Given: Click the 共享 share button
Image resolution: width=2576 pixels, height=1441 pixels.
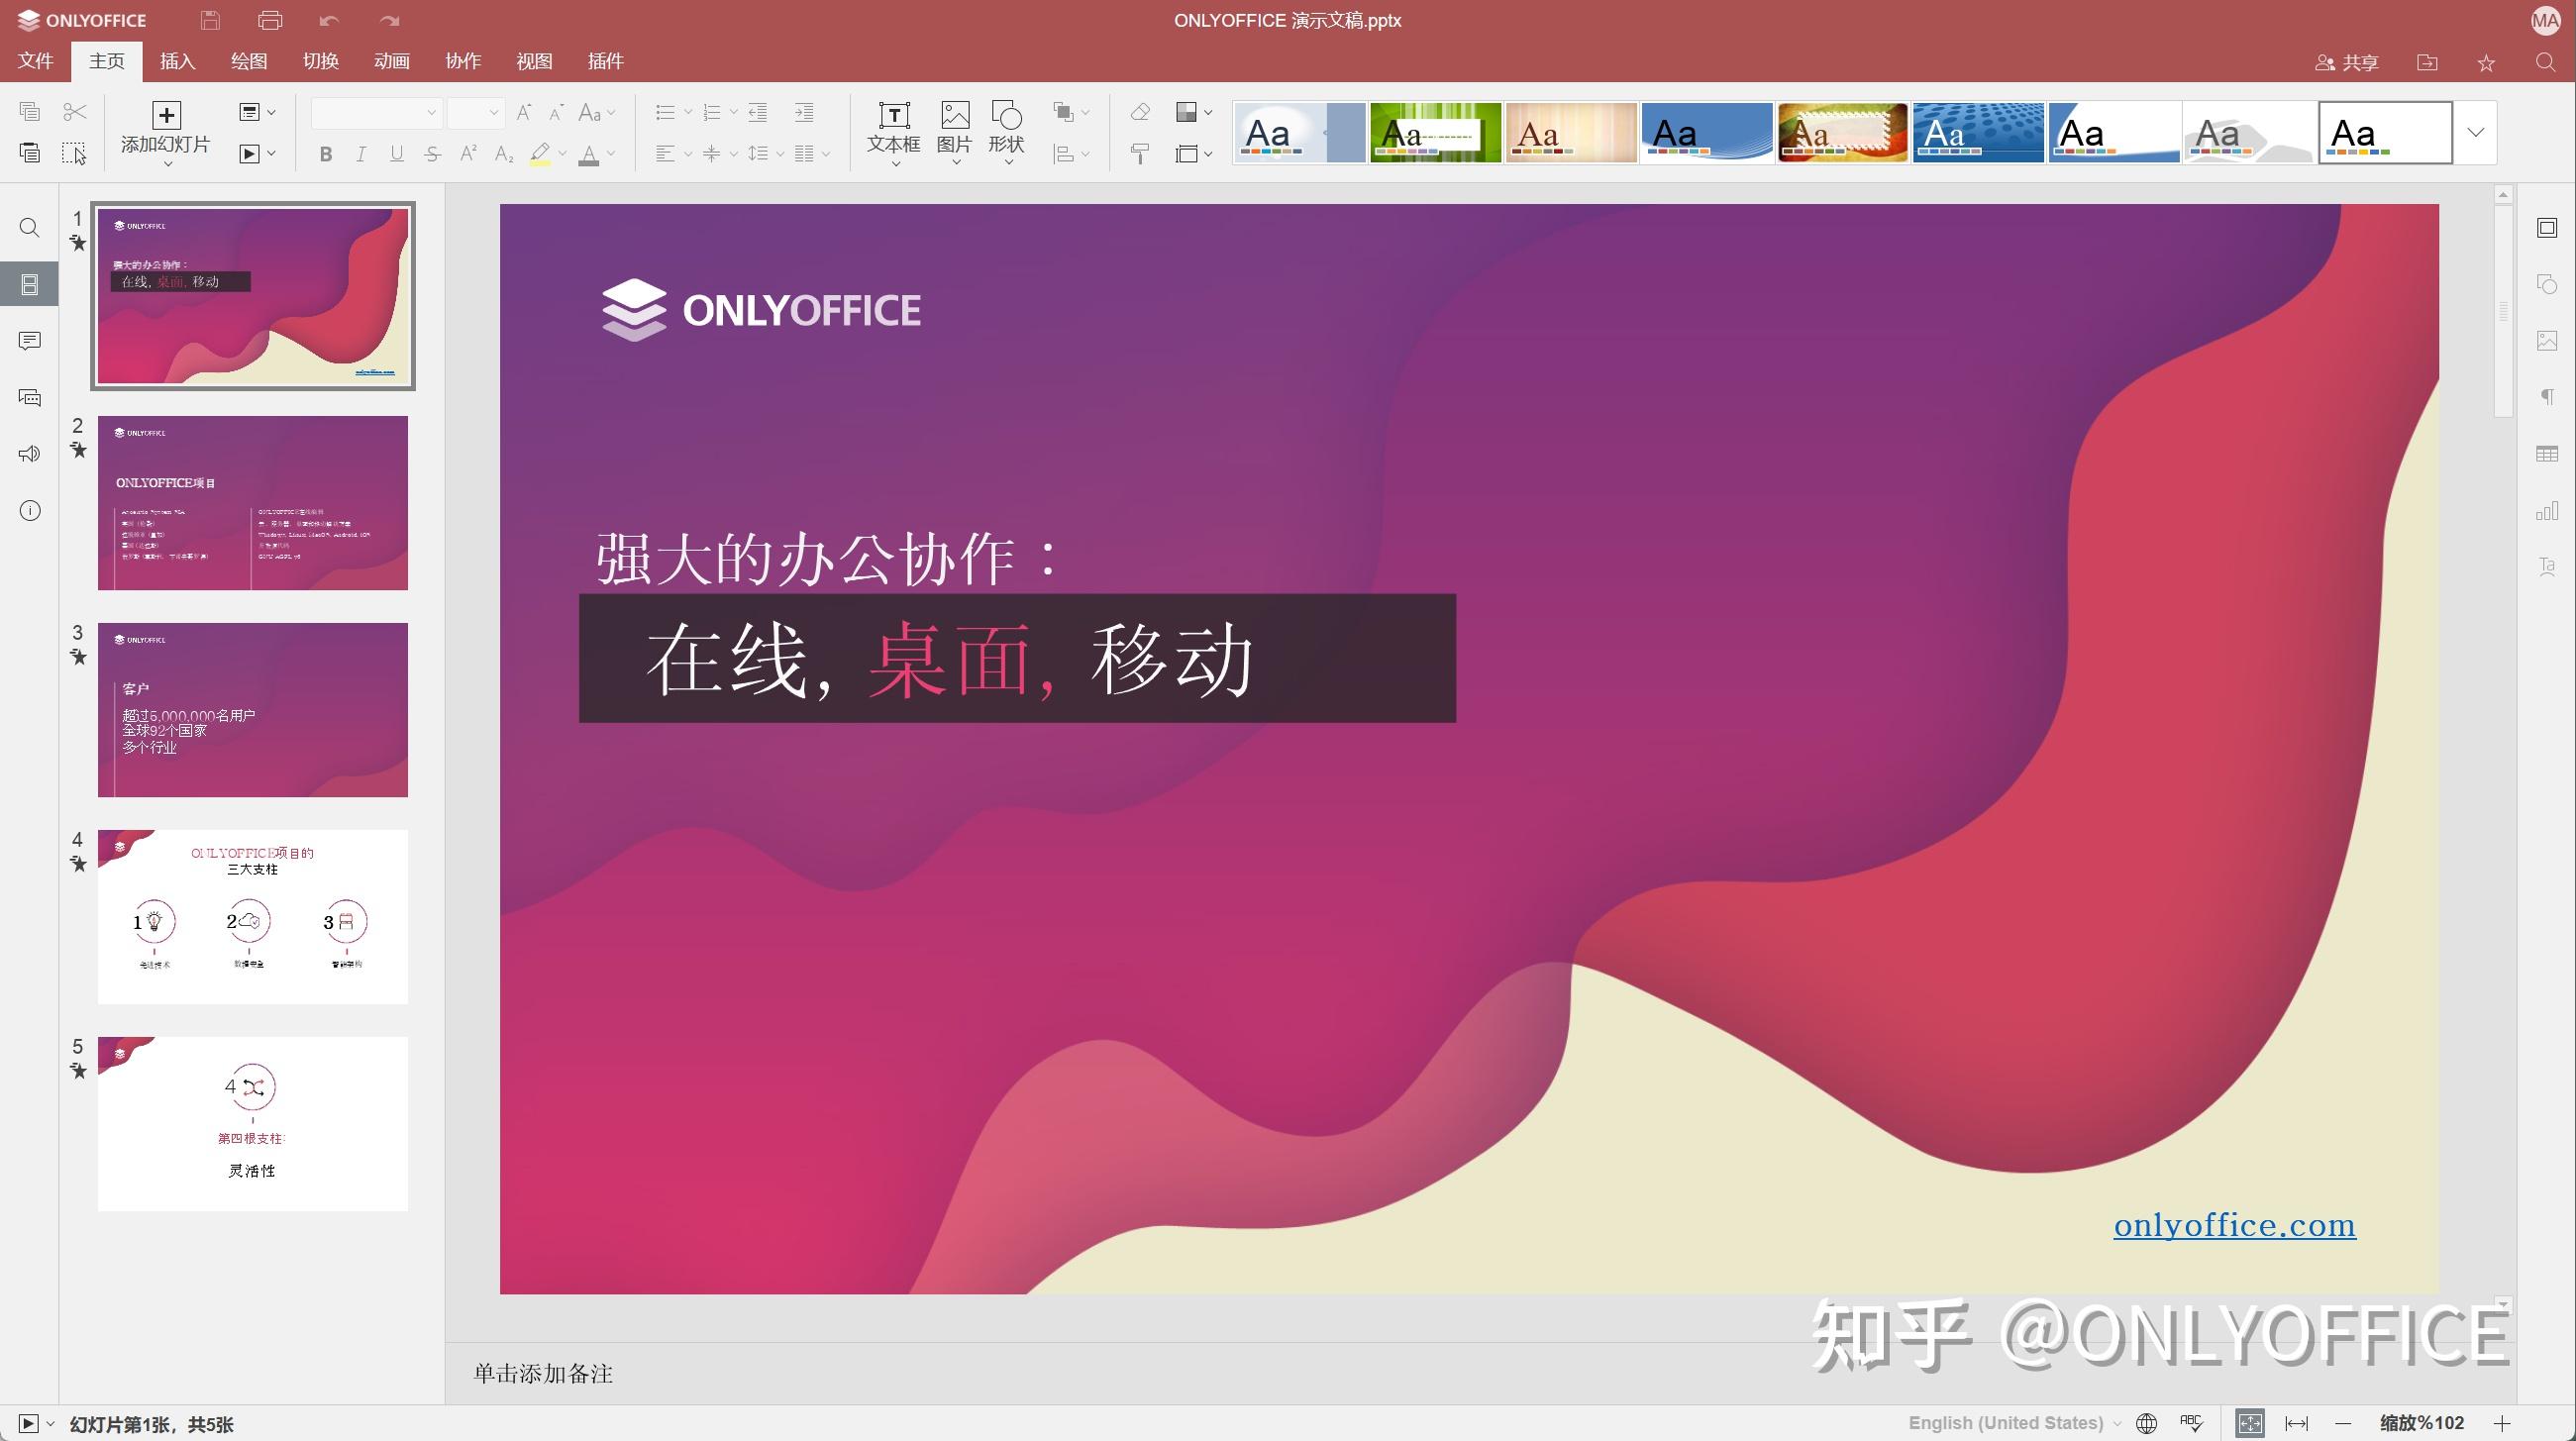Looking at the screenshot, I should pos(2347,62).
